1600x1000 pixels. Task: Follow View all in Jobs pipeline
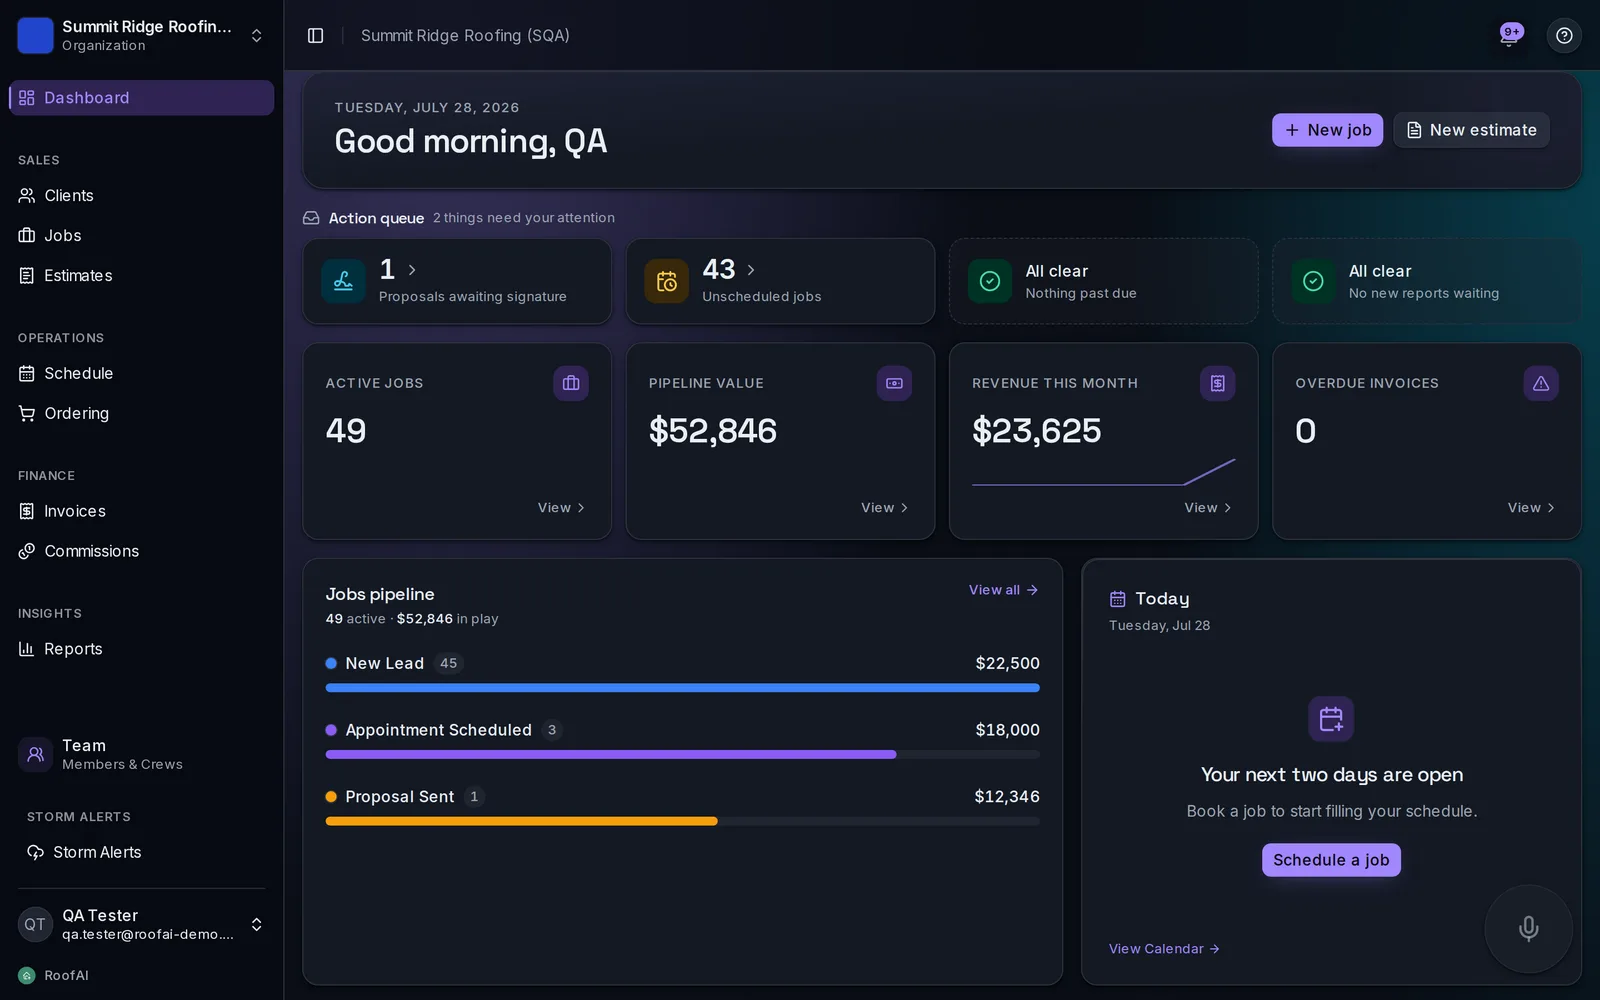(1003, 590)
